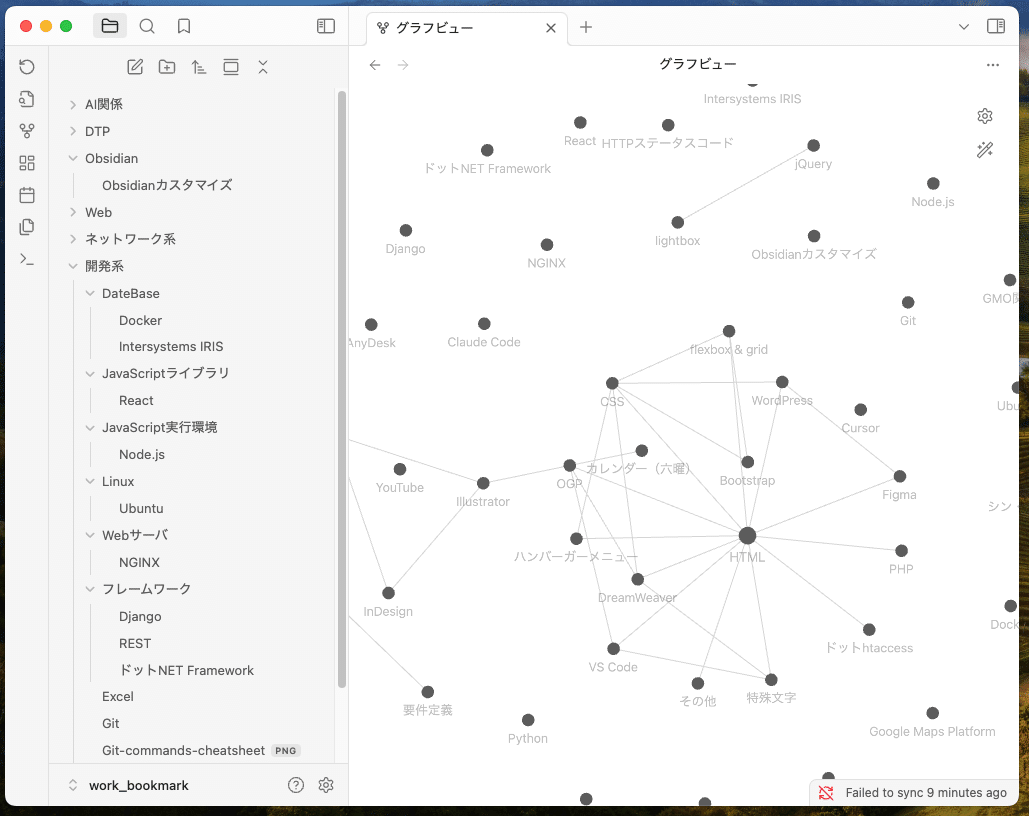Open the Obsidianカスタマイズ note in explorer
Screen dimensions: 1029x816
[x=167, y=185]
